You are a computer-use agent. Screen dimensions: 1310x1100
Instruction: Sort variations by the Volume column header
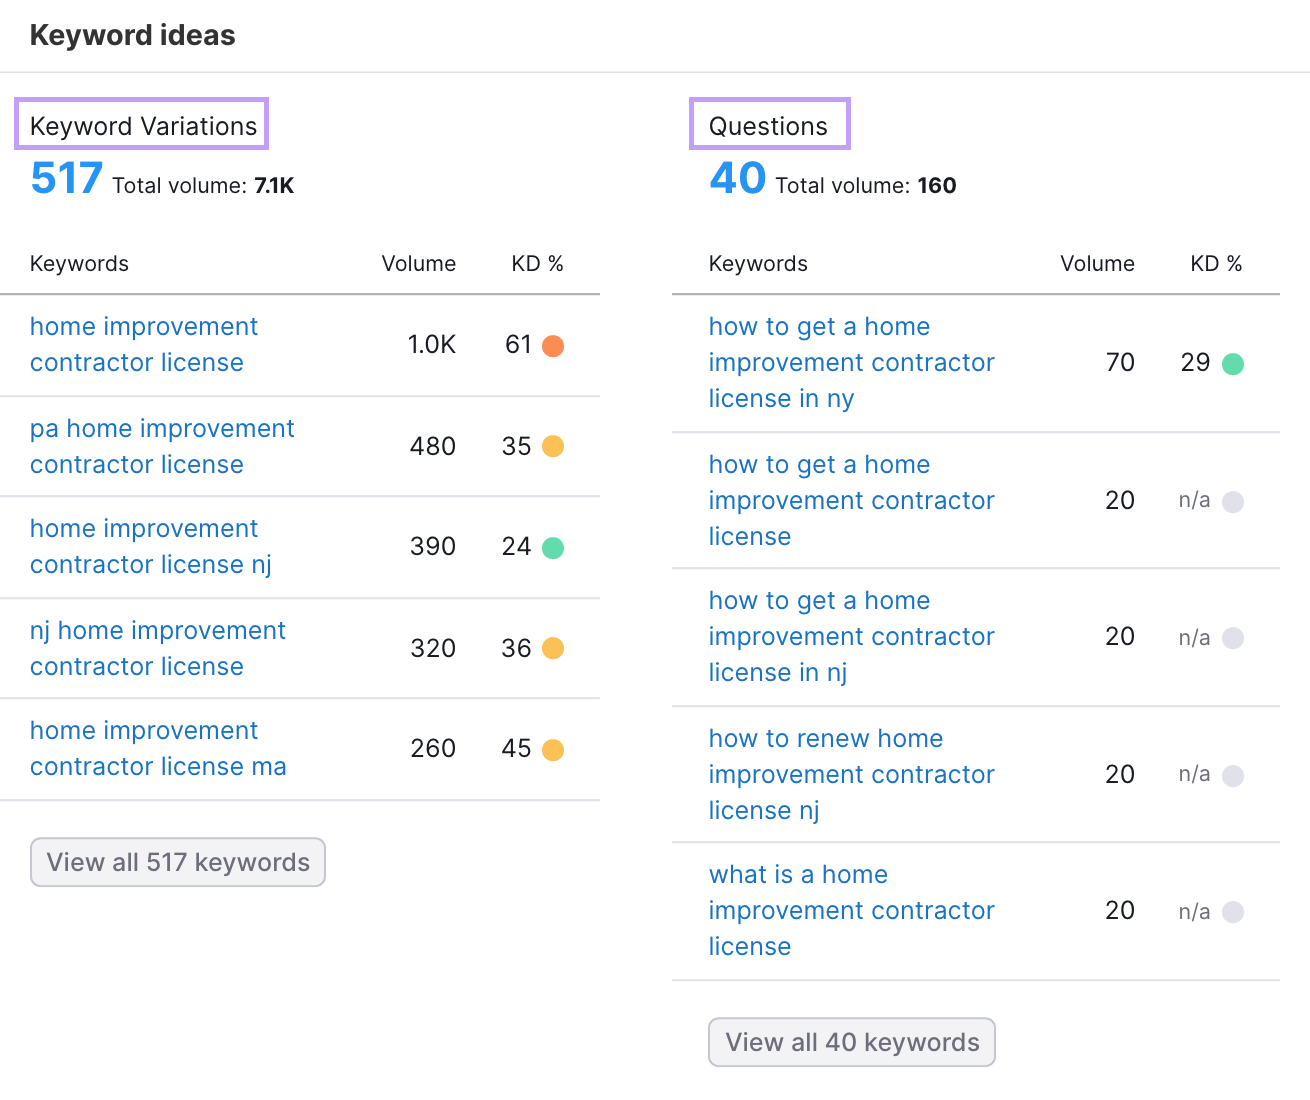point(419,263)
